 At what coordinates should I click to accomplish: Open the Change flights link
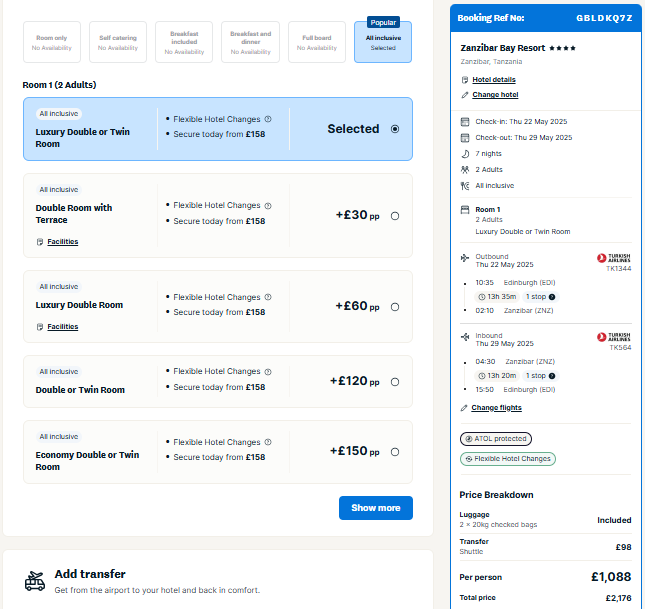[x=497, y=408]
